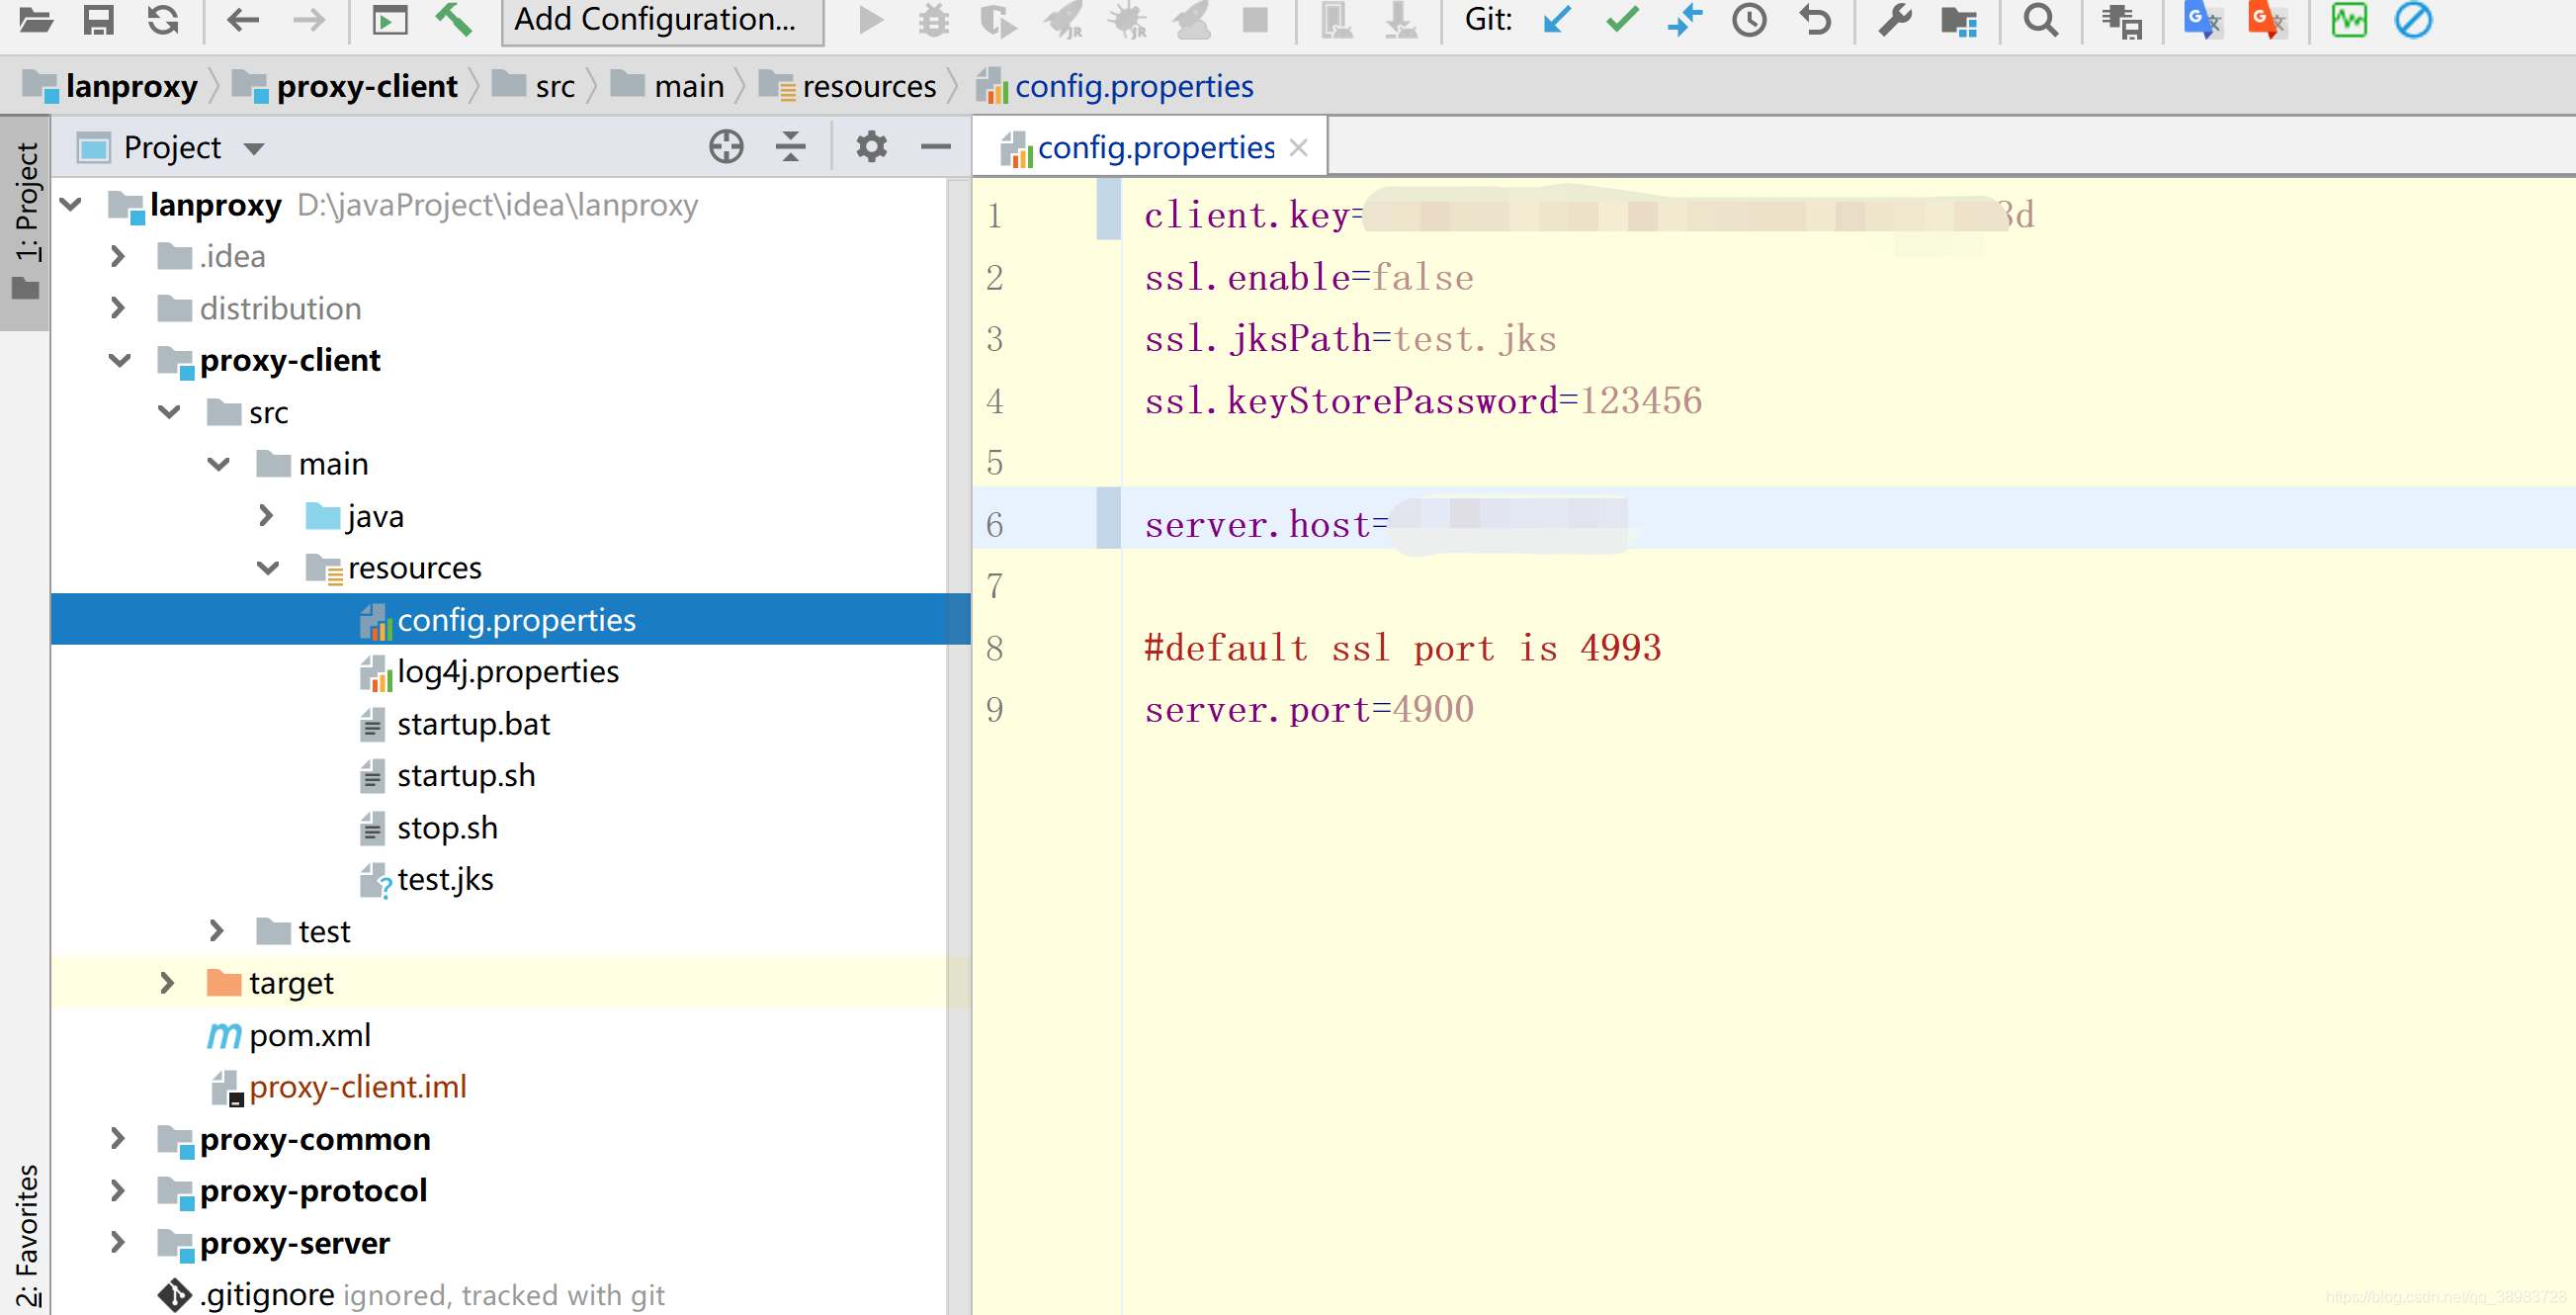Toggle the 1: Project side tab
The height and width of the screenshot is (1315, 2576).
pyautogui.click(x=25, y=221)
